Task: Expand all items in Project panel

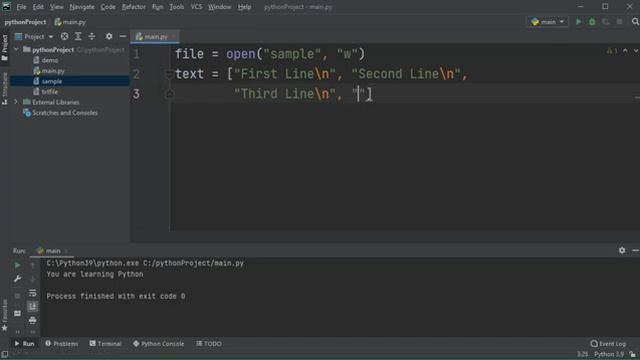Action: (x=78, y=36)
